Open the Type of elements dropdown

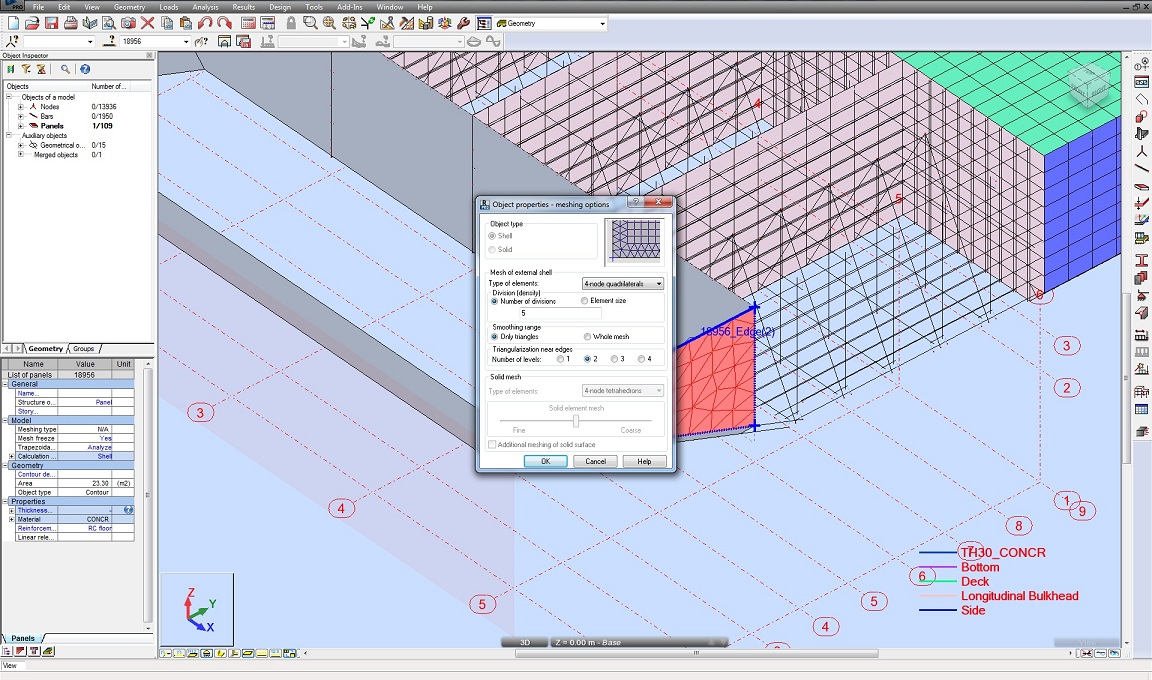623,284
